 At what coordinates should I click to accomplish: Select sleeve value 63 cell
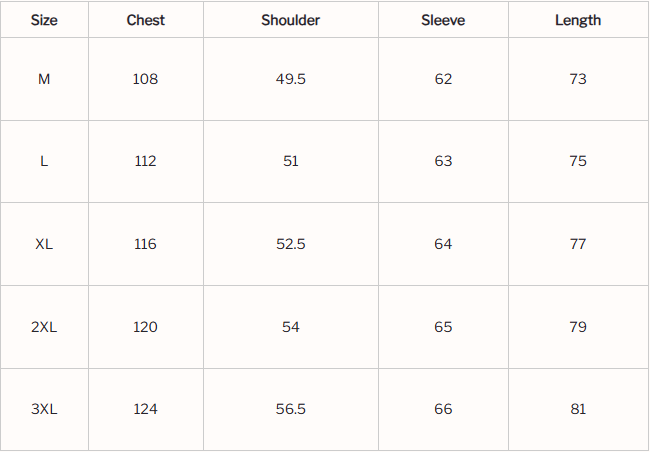coord(443,161)
